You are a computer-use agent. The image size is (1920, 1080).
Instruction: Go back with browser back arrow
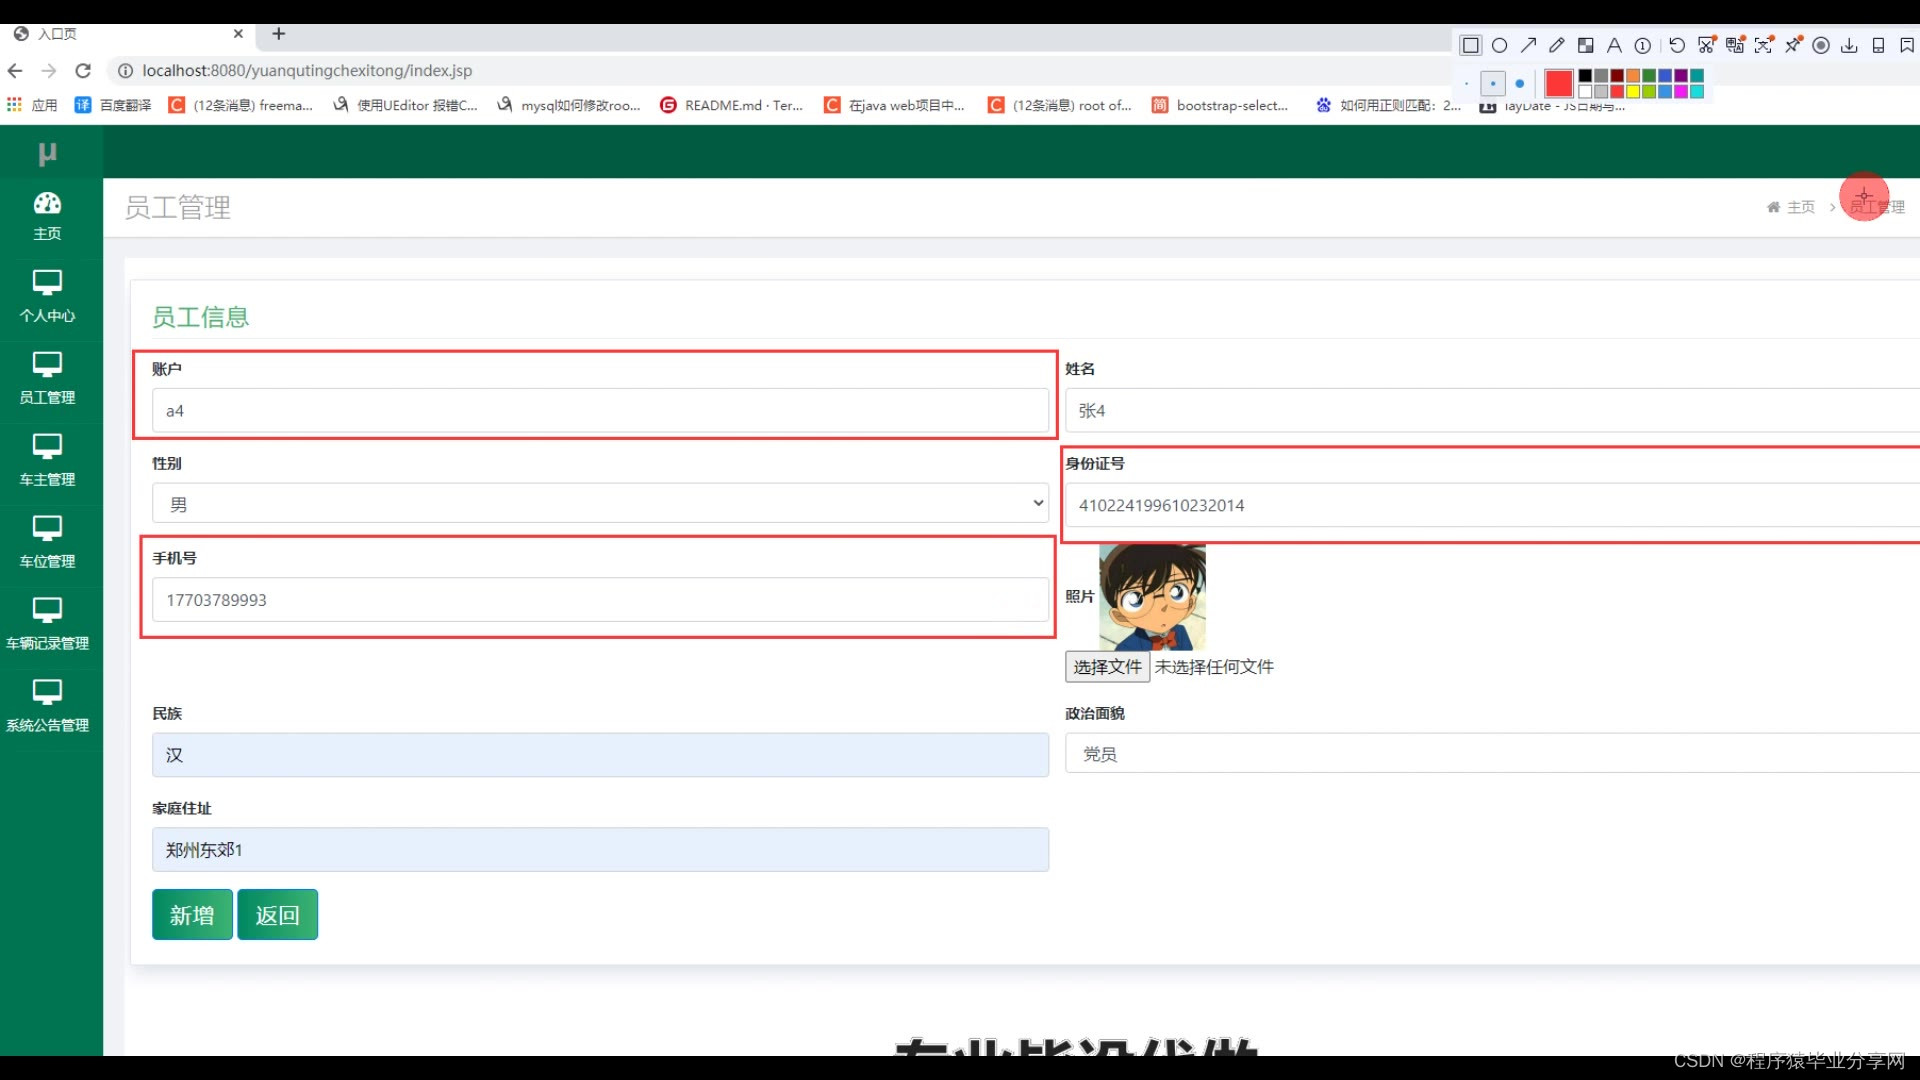(x=15, y=71)
